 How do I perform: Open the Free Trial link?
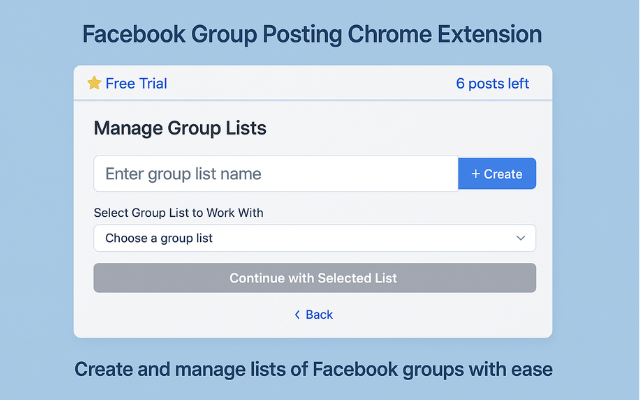[x=136, y=84]
